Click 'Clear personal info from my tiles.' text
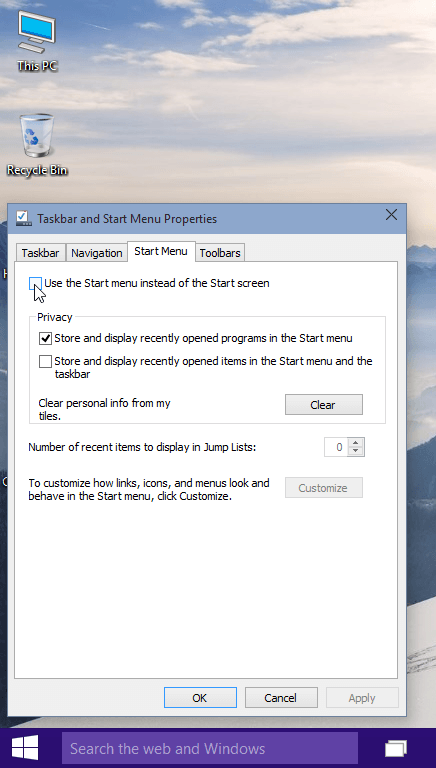This screenshot has height=768, width=436. click(x=104, y=410)
